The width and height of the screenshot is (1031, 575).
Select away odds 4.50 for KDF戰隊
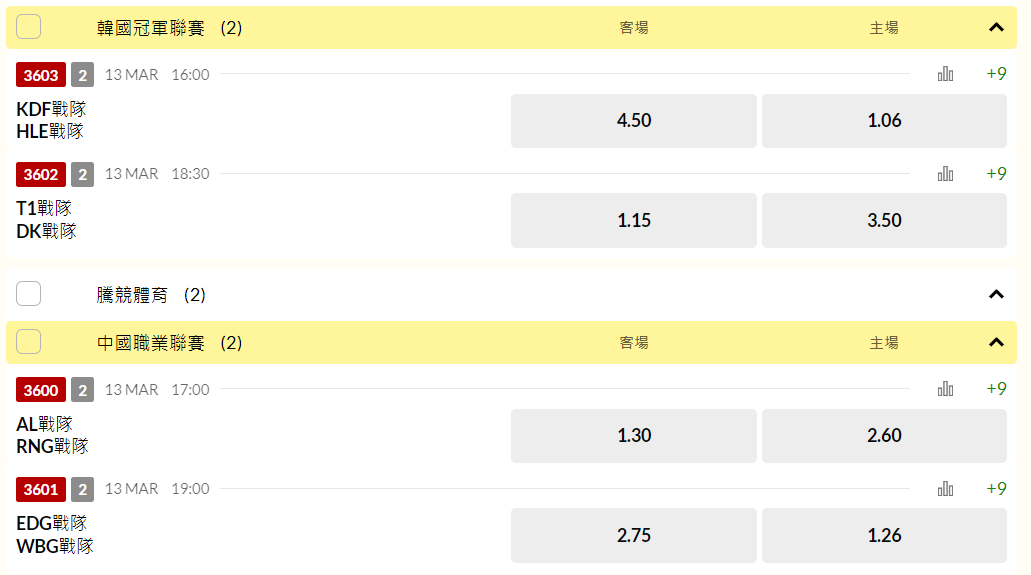[634, 120]
